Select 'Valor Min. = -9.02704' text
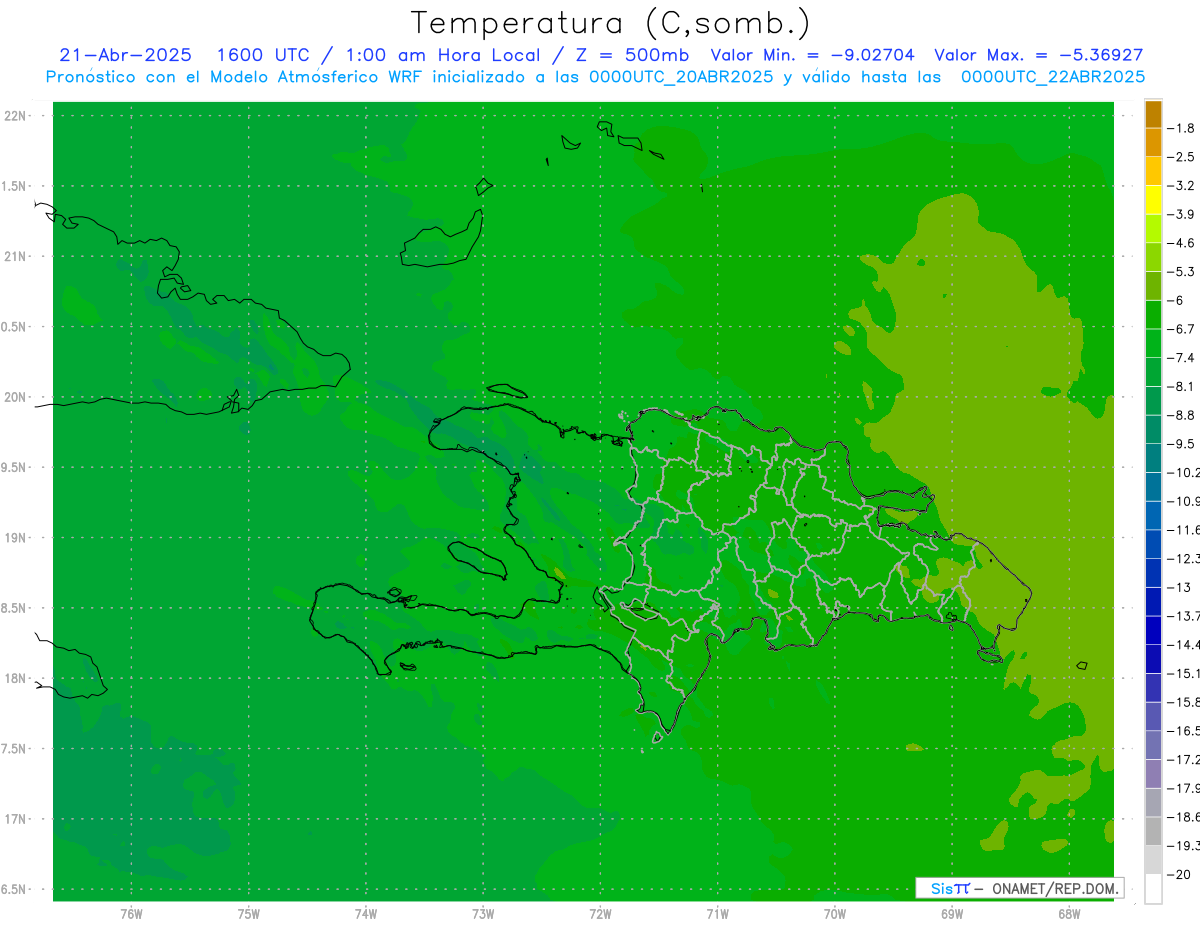Viewport: 1200px width, 927px height. (x=812, y=55)
